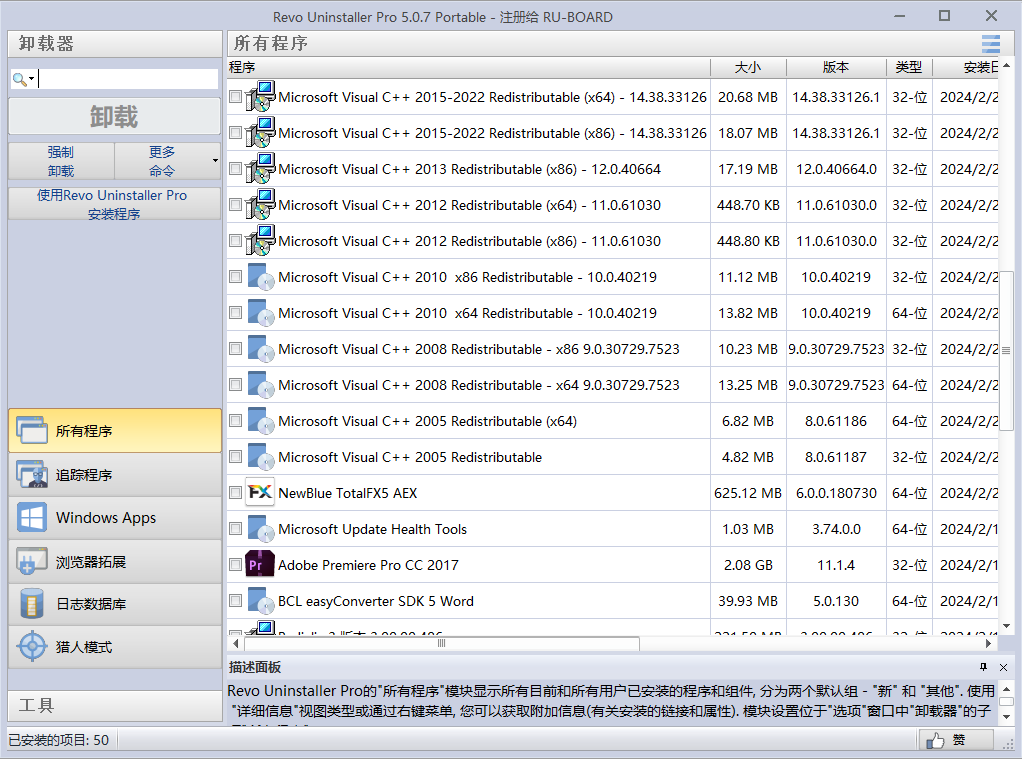Click the Adobe Premiere Pro CC 2017 icon
The image size is (1022, 759).
click(260, 565)
